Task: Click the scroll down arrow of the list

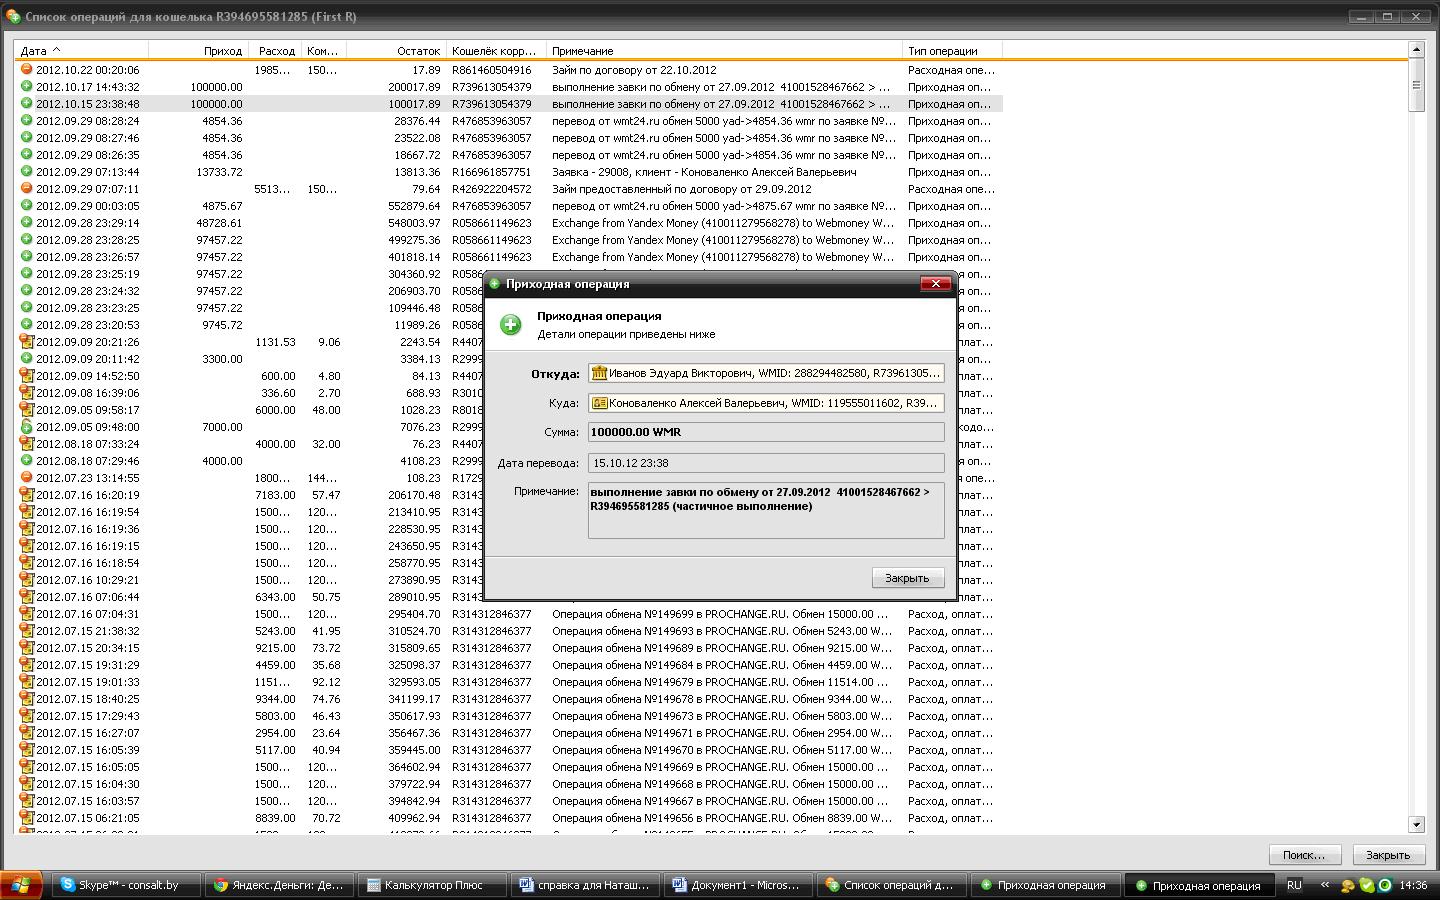Action: coord(1416,824)
